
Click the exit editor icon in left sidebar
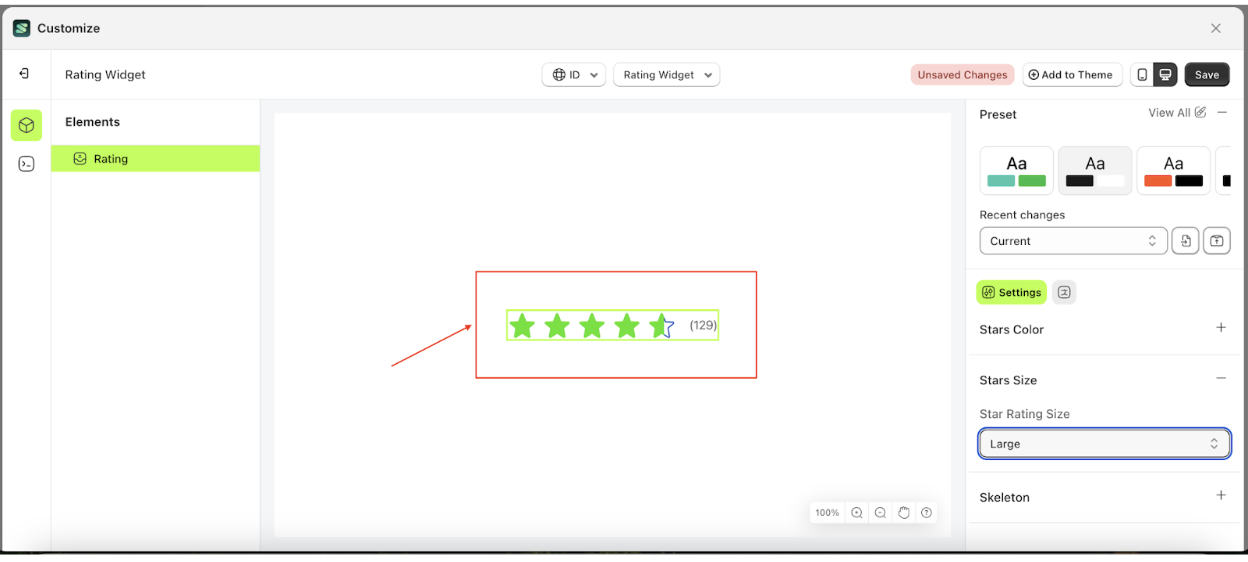(24, 74)
